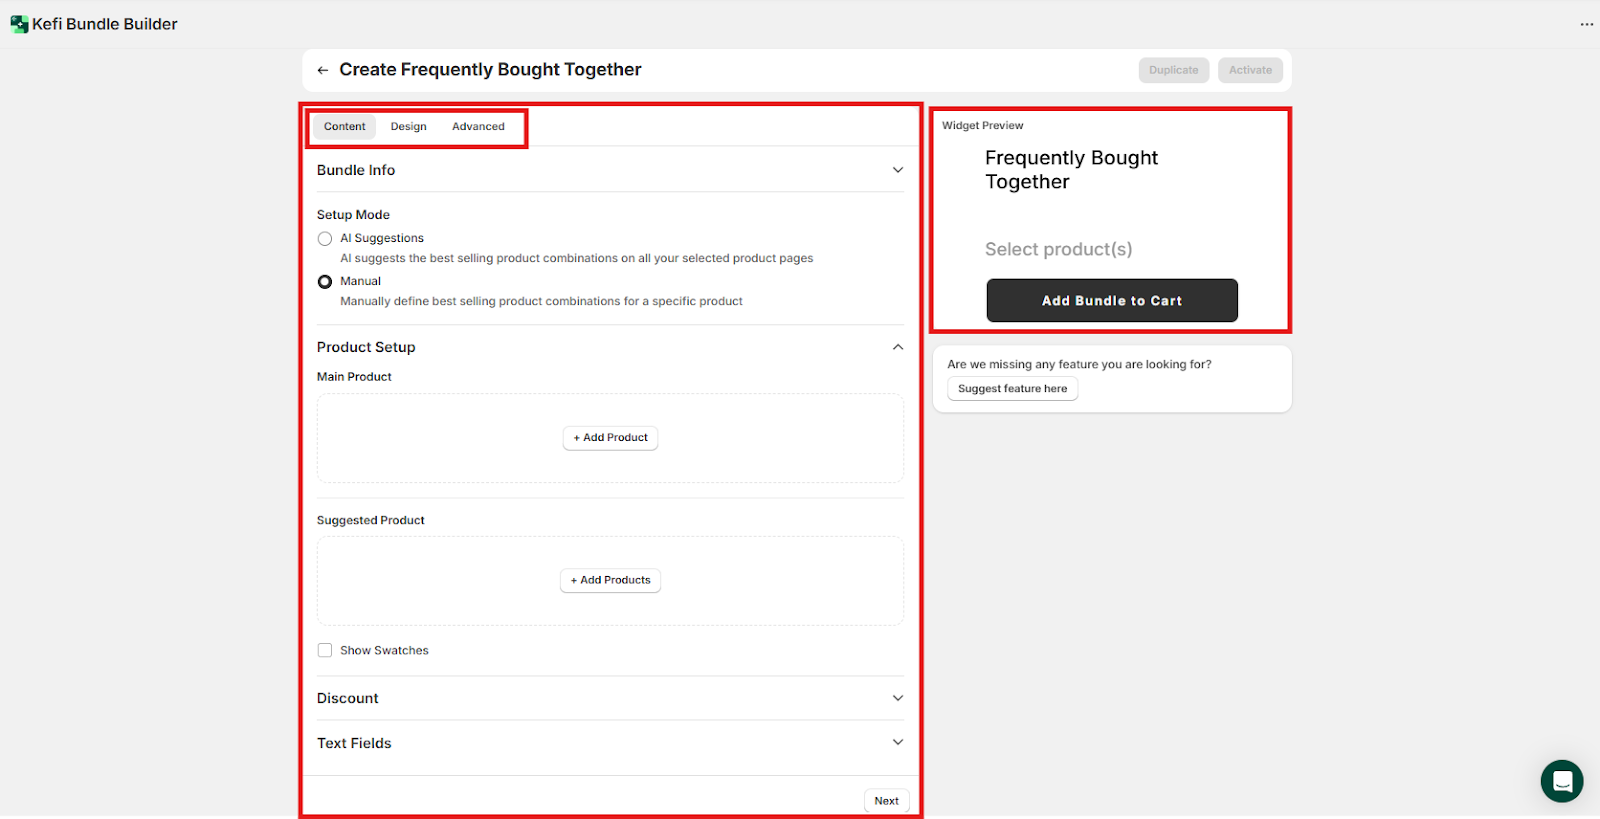The width and height of the screenshot is (1600, 819).
Task: Click the Suggest feature here button
Action: click(x=1012, y=389)
